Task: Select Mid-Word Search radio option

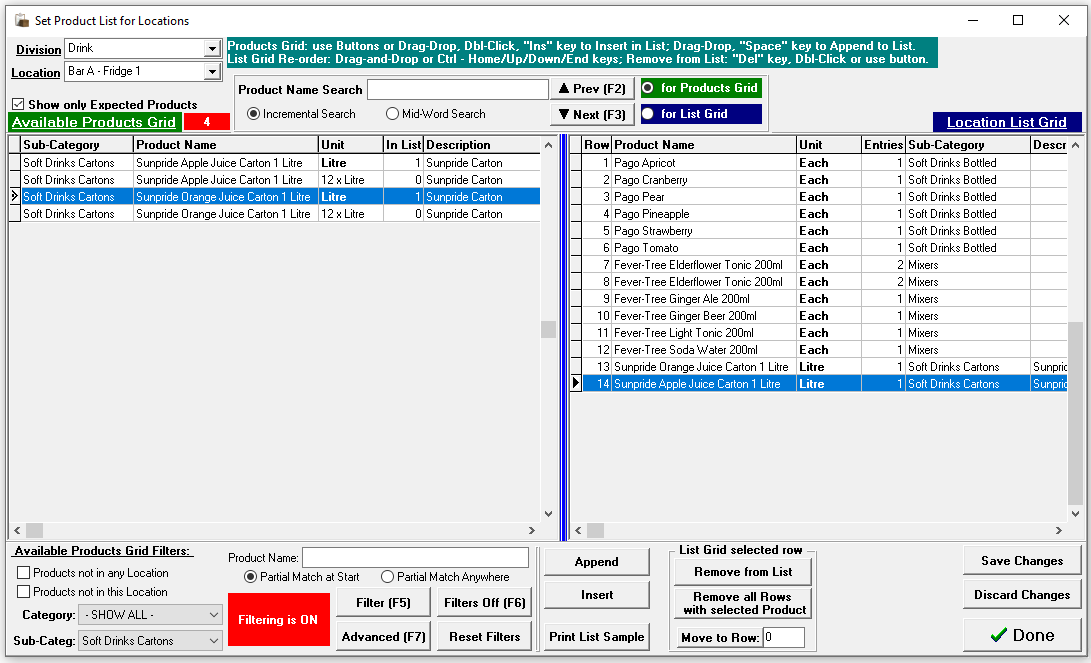Action: [392, 114]
